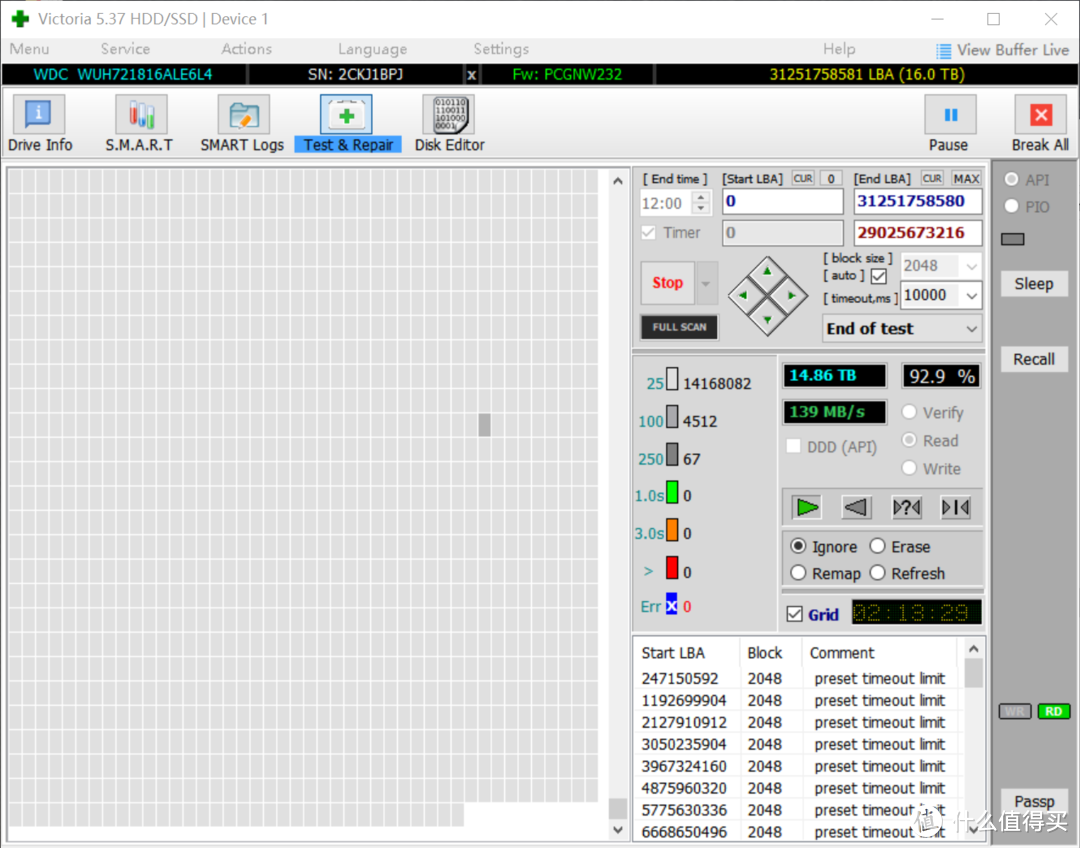Click the butterfly seek test button
Screen dimensions: 1080x848
pyautogui.click(x=955, y=508)
